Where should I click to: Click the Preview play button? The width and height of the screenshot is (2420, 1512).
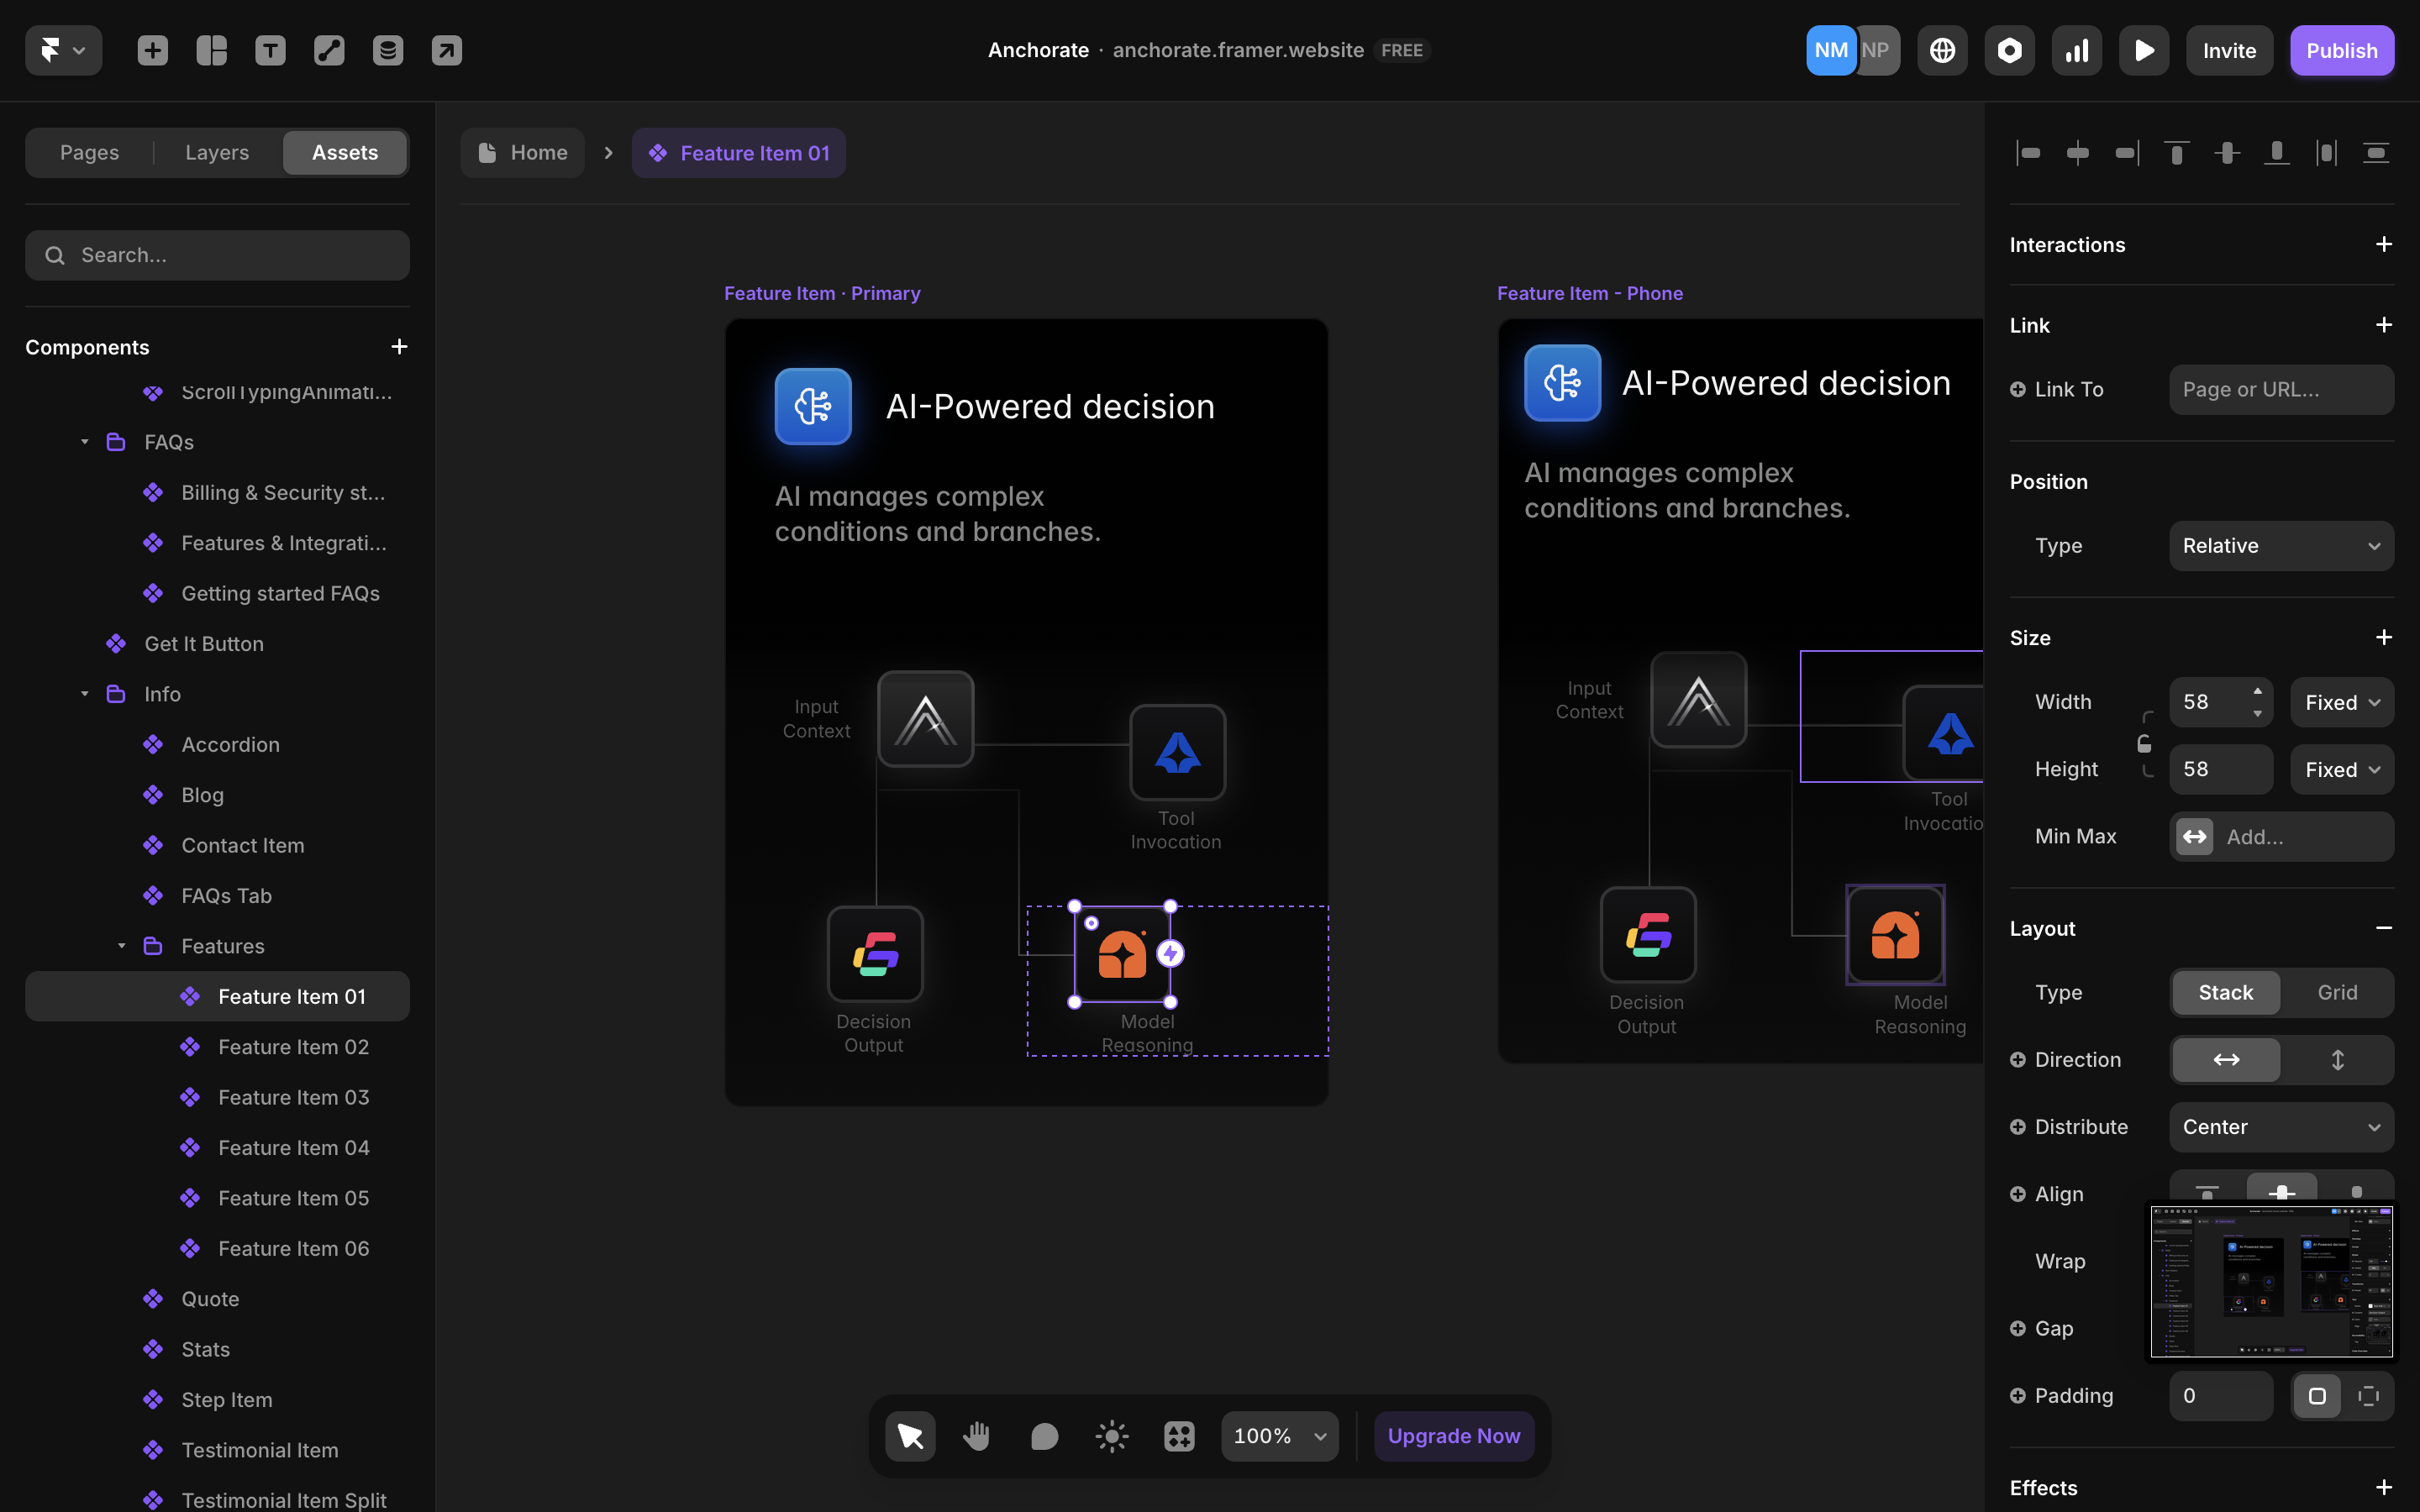click(2143, 50)
